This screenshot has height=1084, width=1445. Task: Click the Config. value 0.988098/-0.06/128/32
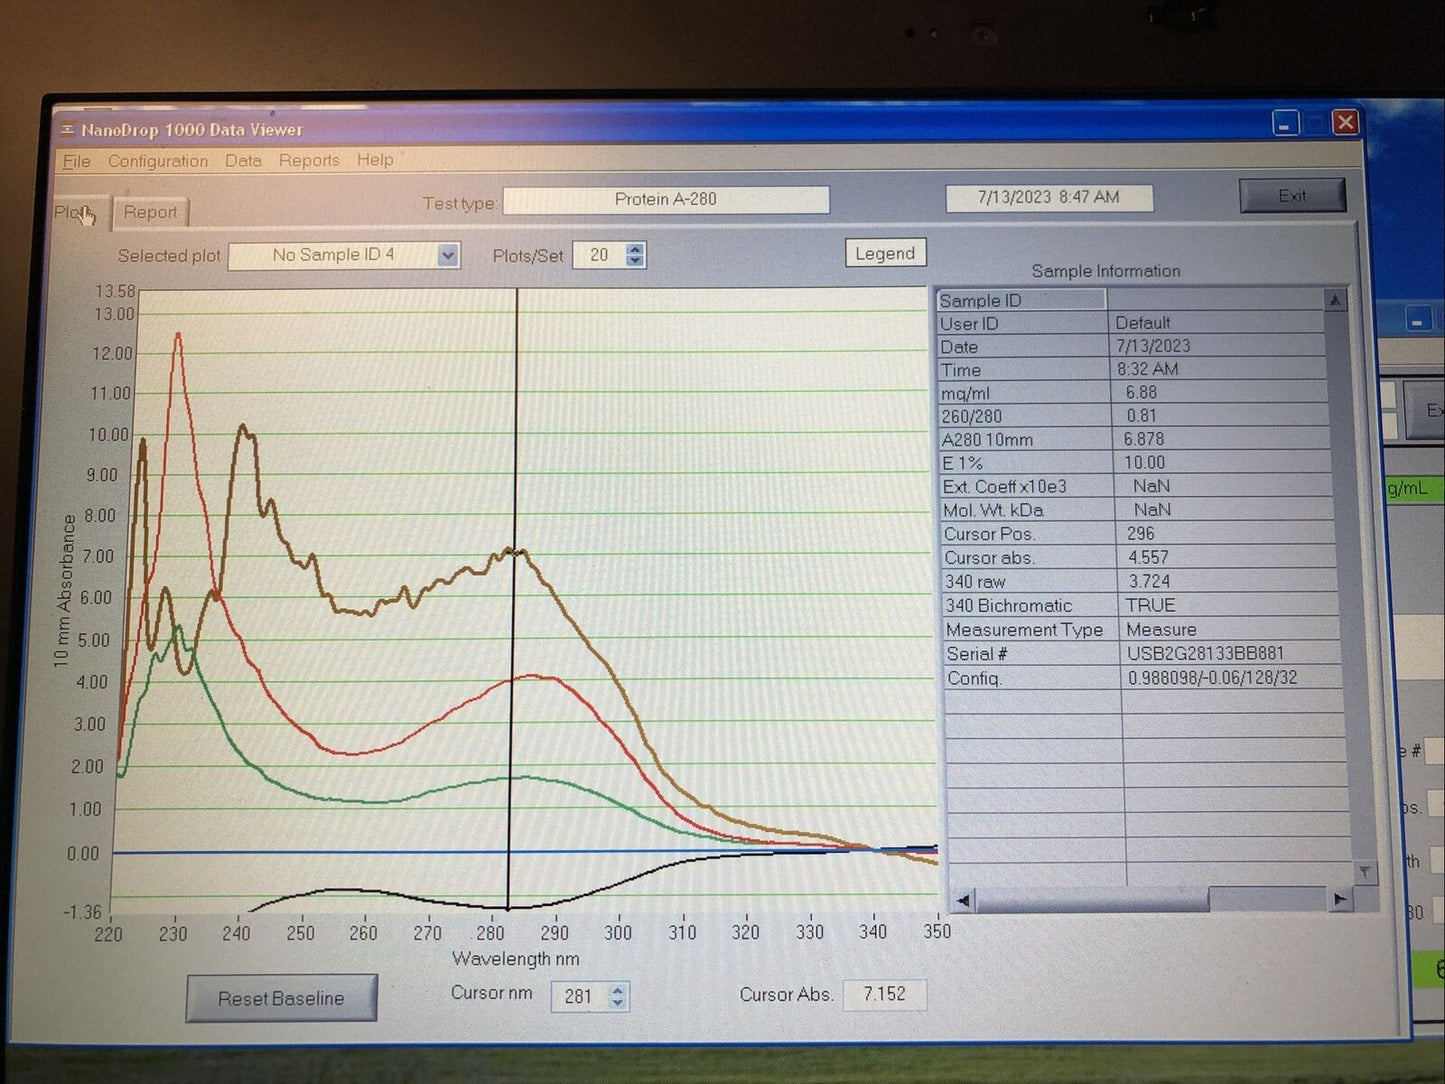coord(1212,678)
